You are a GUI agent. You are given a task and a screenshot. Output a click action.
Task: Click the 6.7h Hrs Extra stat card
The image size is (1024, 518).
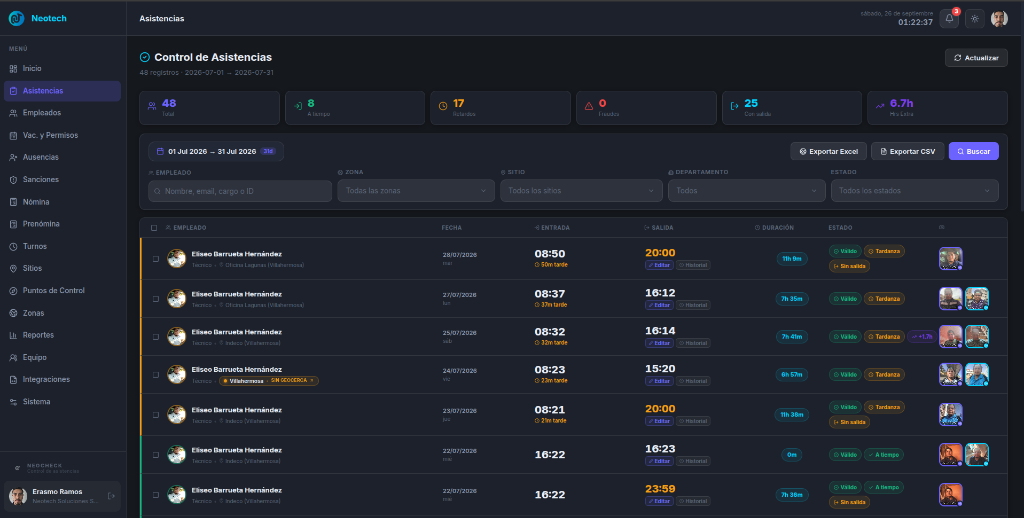(937, 108)
